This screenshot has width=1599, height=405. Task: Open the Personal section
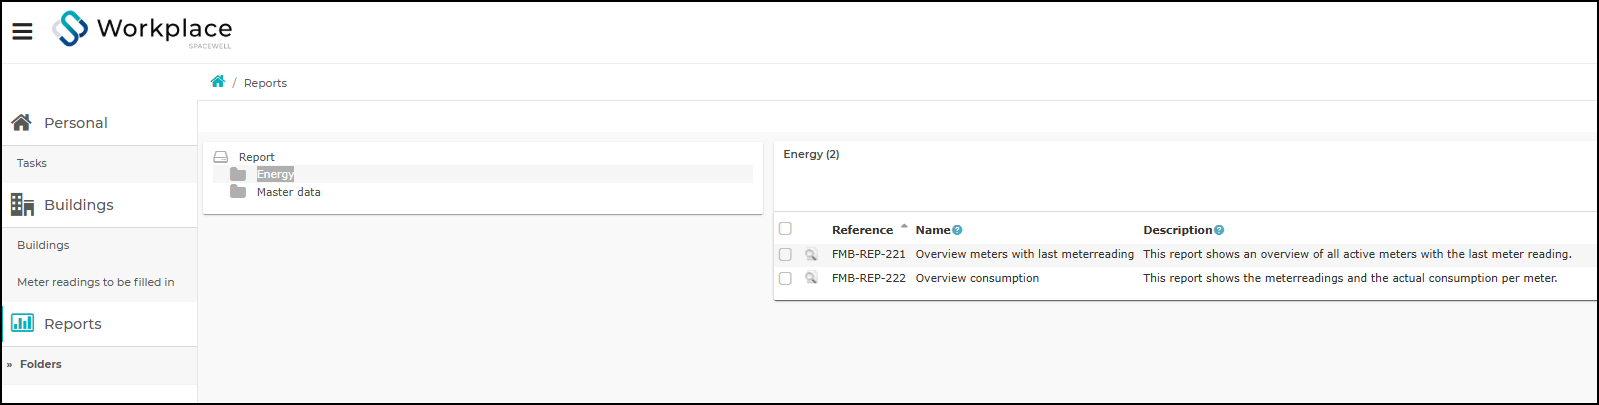coord(76,123)
